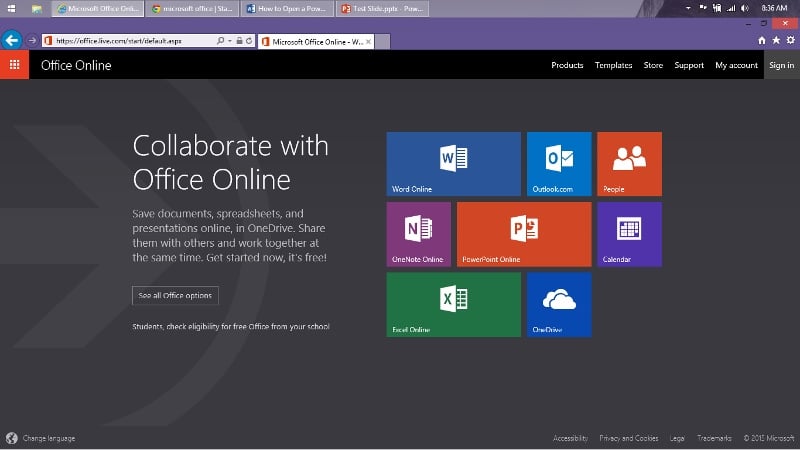The height and width of the screenshot is (450, 800).
Task: Open favorites star icon
Action: (x=776, y=40)
